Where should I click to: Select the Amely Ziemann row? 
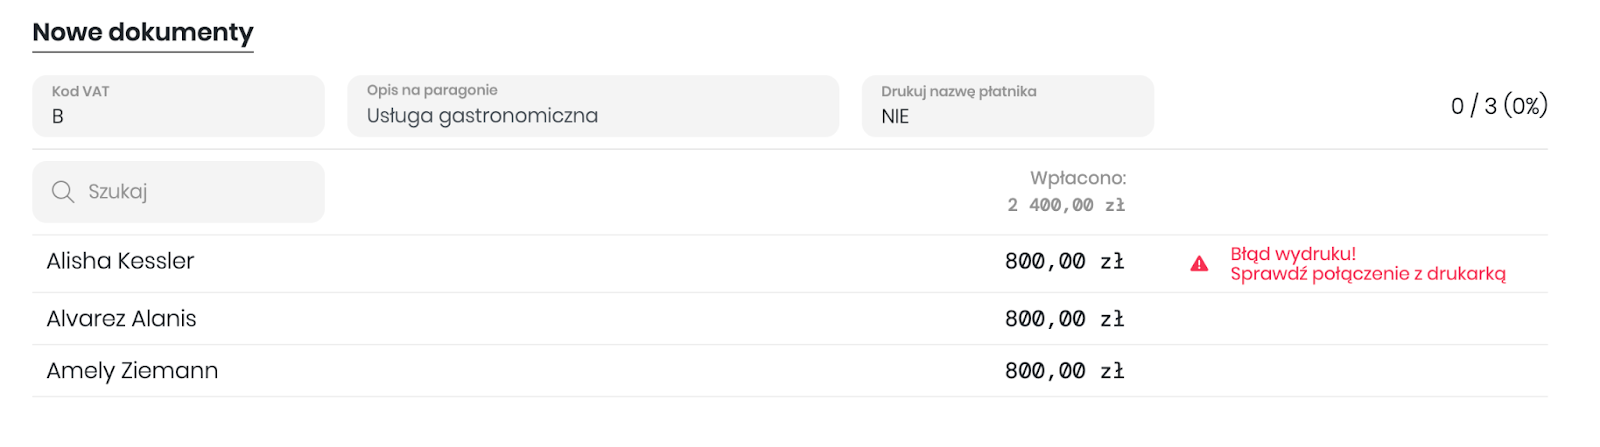click(790, 371)
